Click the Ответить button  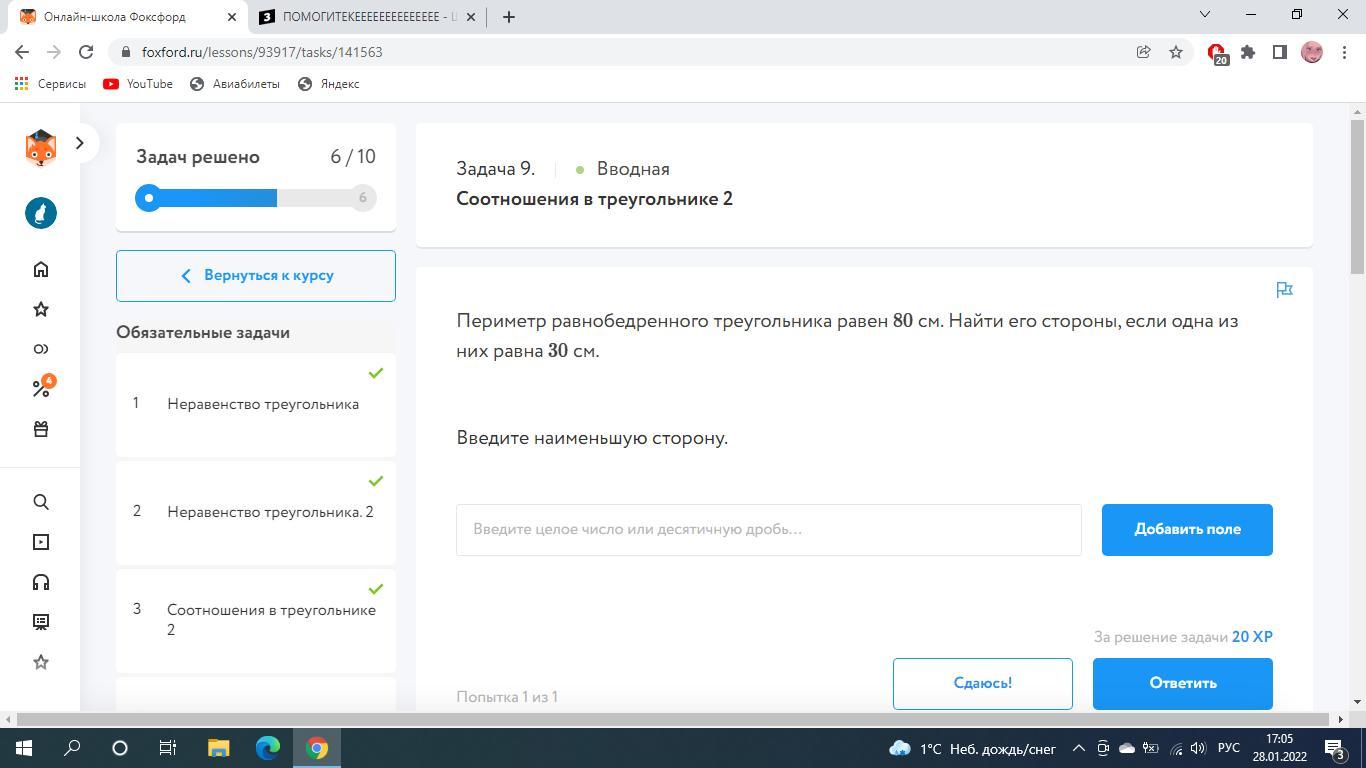point(1182,683)
